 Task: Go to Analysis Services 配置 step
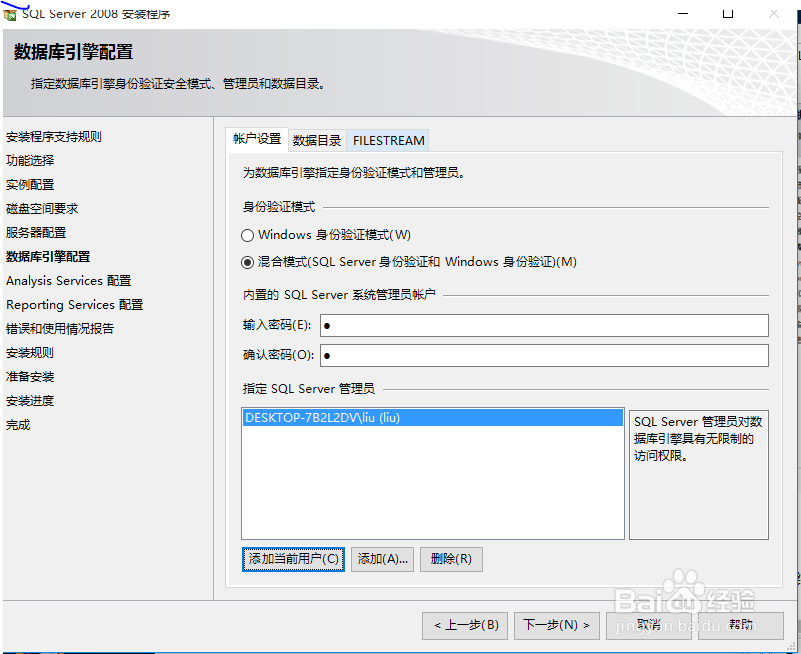click(68, 280)
